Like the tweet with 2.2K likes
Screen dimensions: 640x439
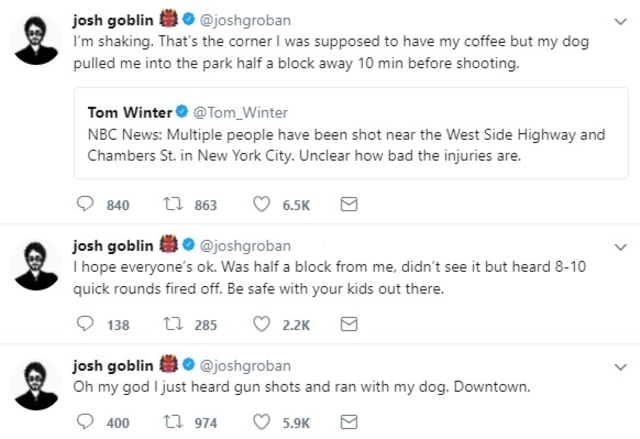(x=262, y=324)
